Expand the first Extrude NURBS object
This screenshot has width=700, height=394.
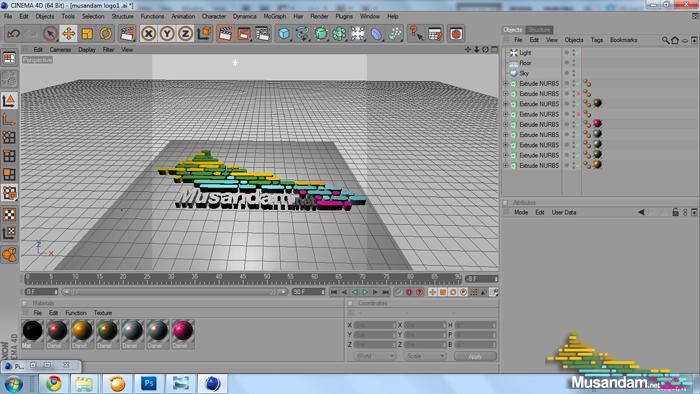(x=506, y=83)
